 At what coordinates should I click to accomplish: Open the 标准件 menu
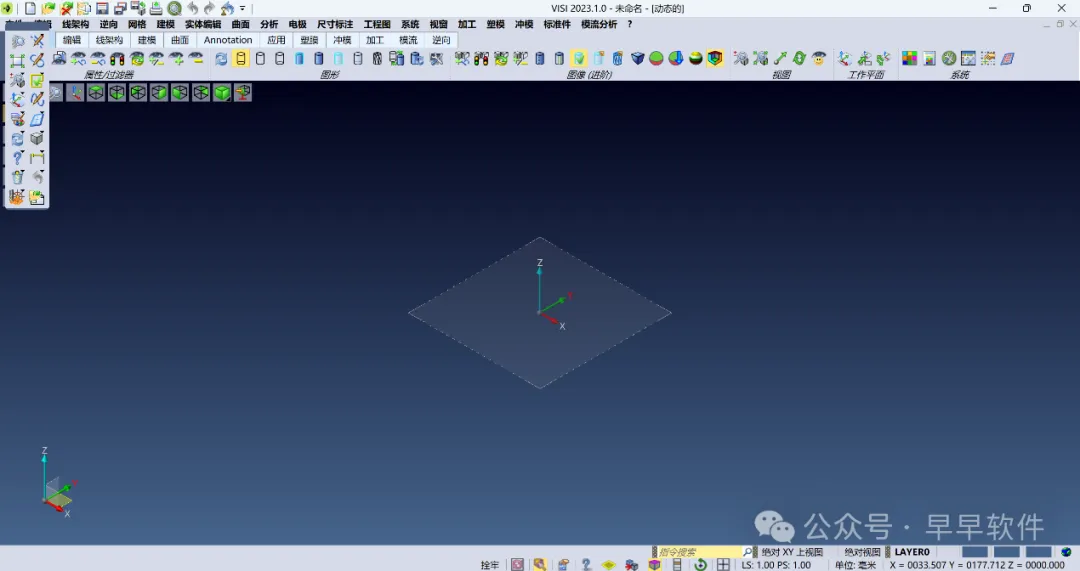click(557, 24)
